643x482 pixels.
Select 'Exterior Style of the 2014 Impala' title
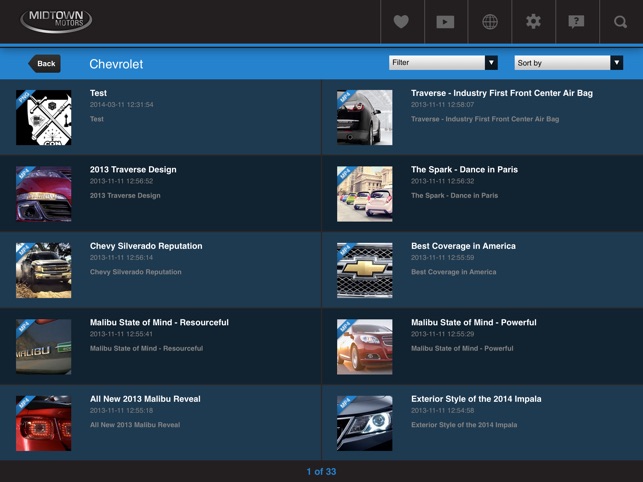476,399
